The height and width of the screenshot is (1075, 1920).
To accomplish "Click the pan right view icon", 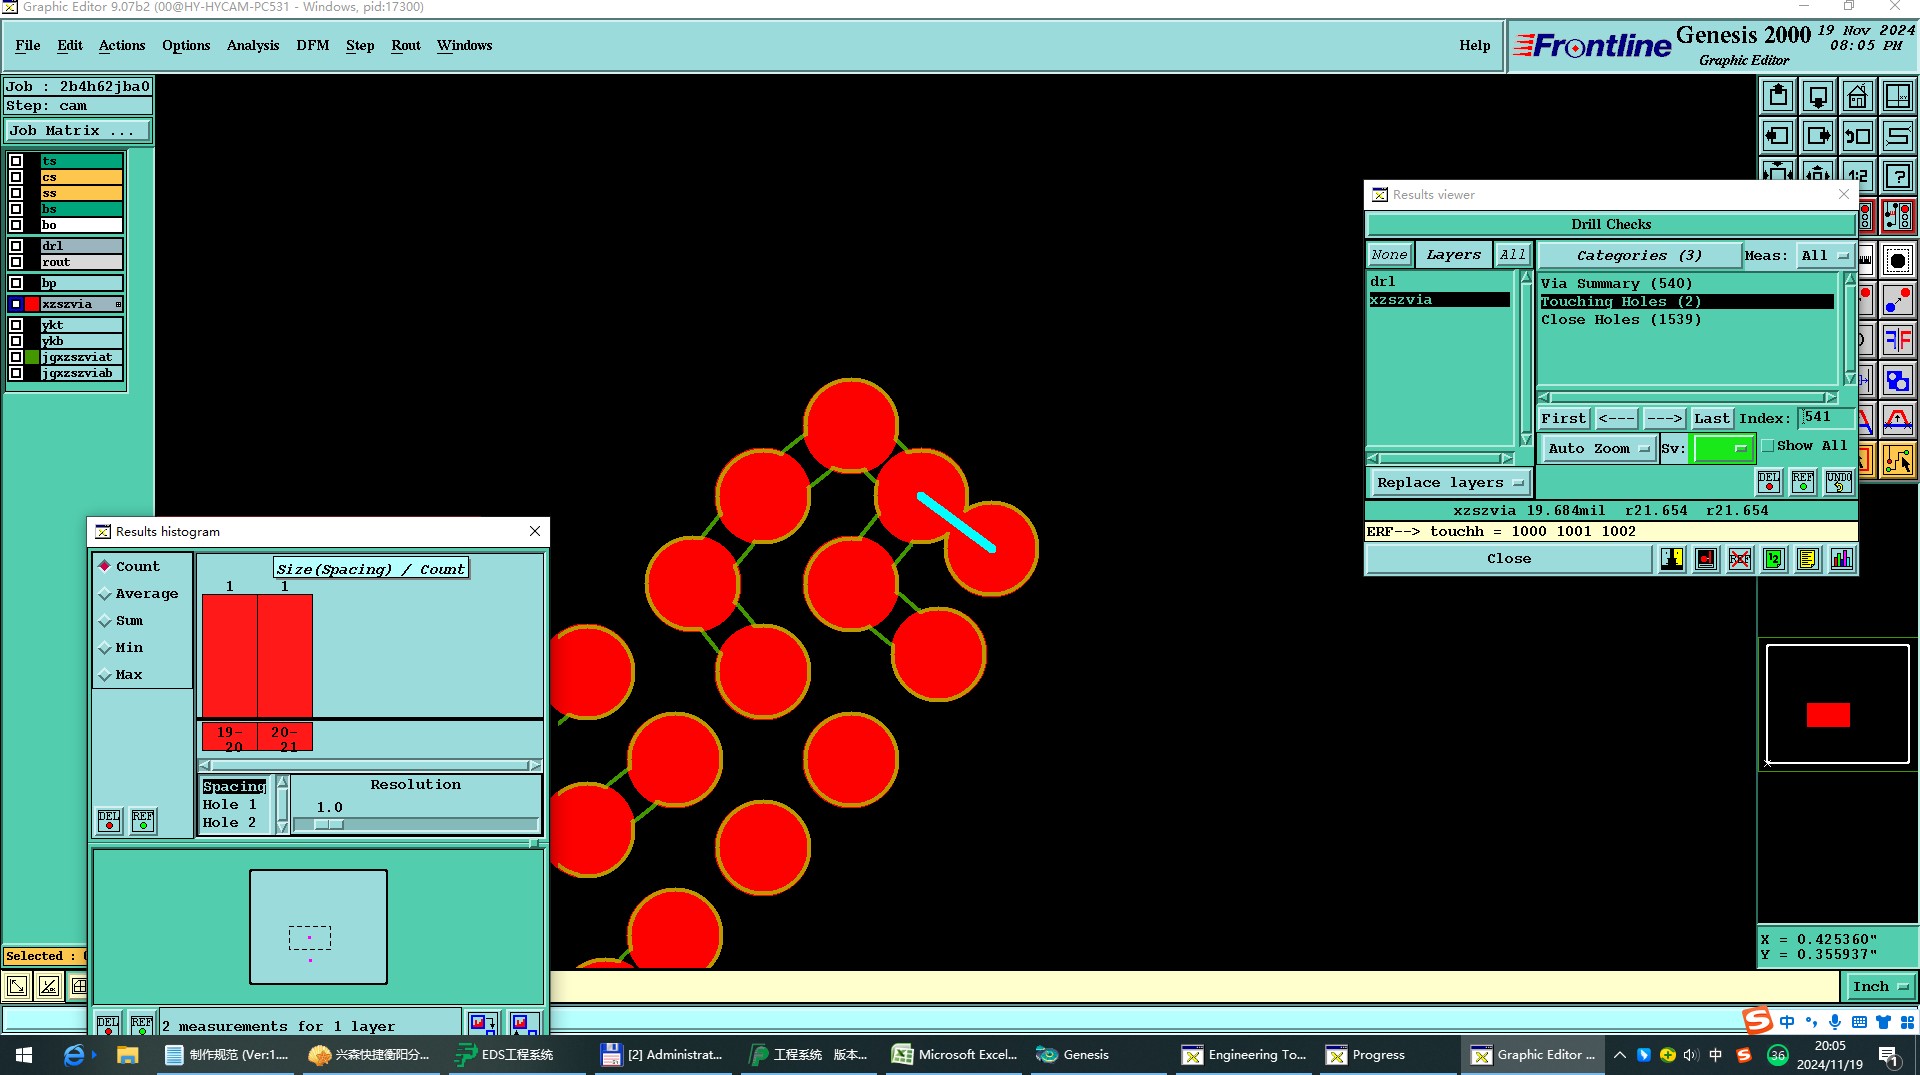I will (x=1818, y=136).
